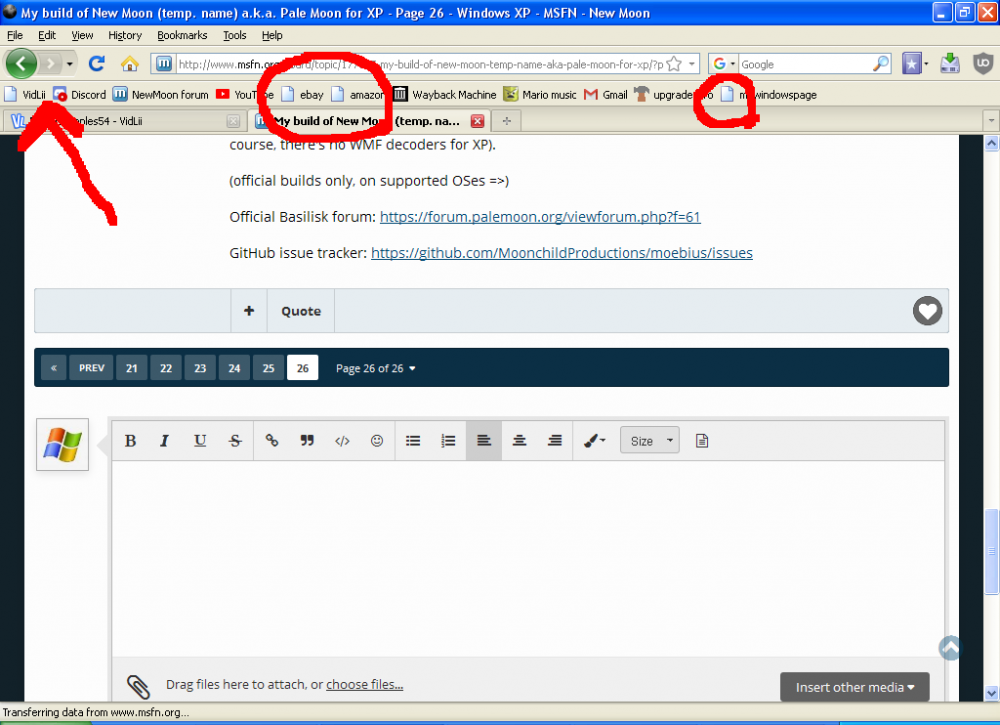The width and height of the screenshot is (1000, 725).
Task: Bookmark page using star in address bar
Action: click(x=674, y=64)
